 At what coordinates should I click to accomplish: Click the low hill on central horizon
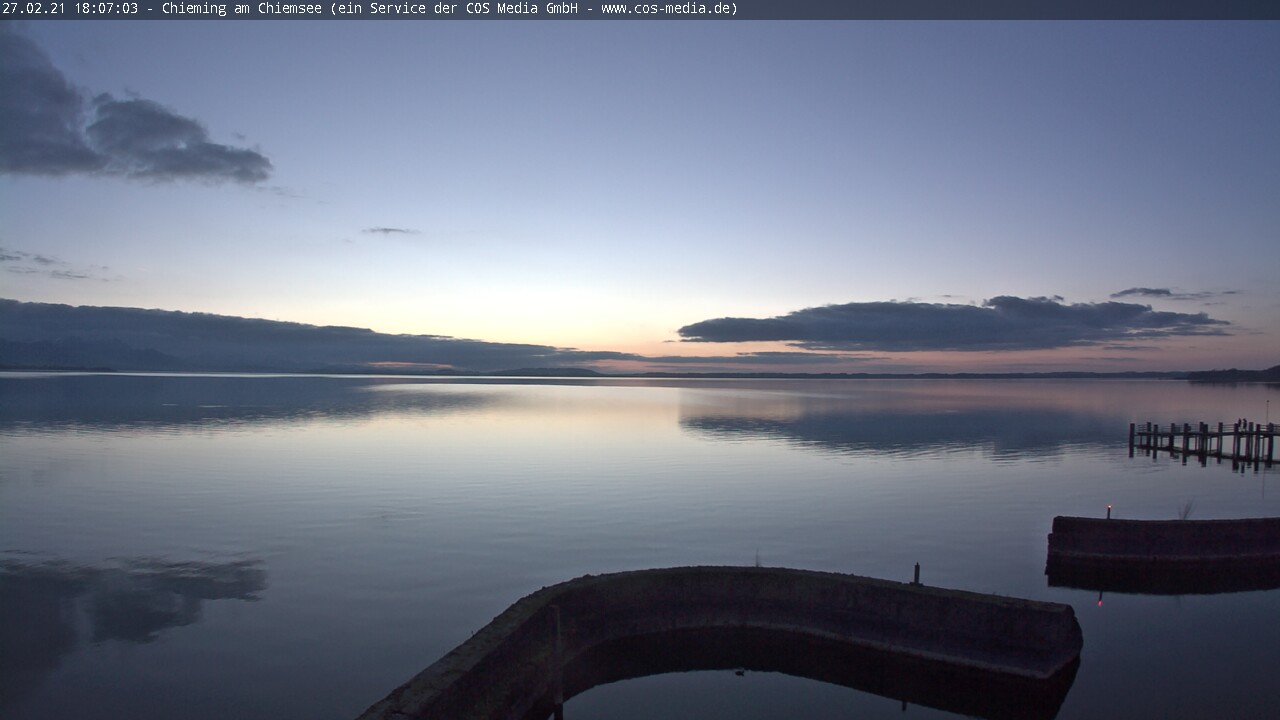[x=547, y=372]
